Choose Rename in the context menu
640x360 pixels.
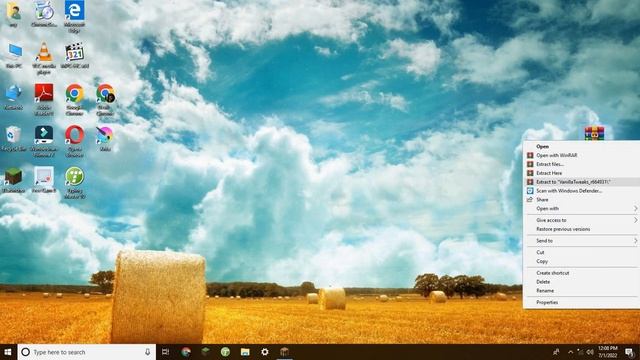coord(582,291)
